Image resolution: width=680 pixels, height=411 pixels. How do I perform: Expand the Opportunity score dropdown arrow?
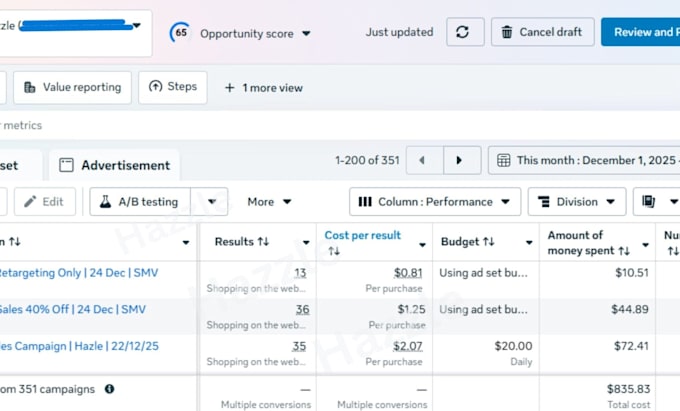pyautogui.click(x=306, y=33)
